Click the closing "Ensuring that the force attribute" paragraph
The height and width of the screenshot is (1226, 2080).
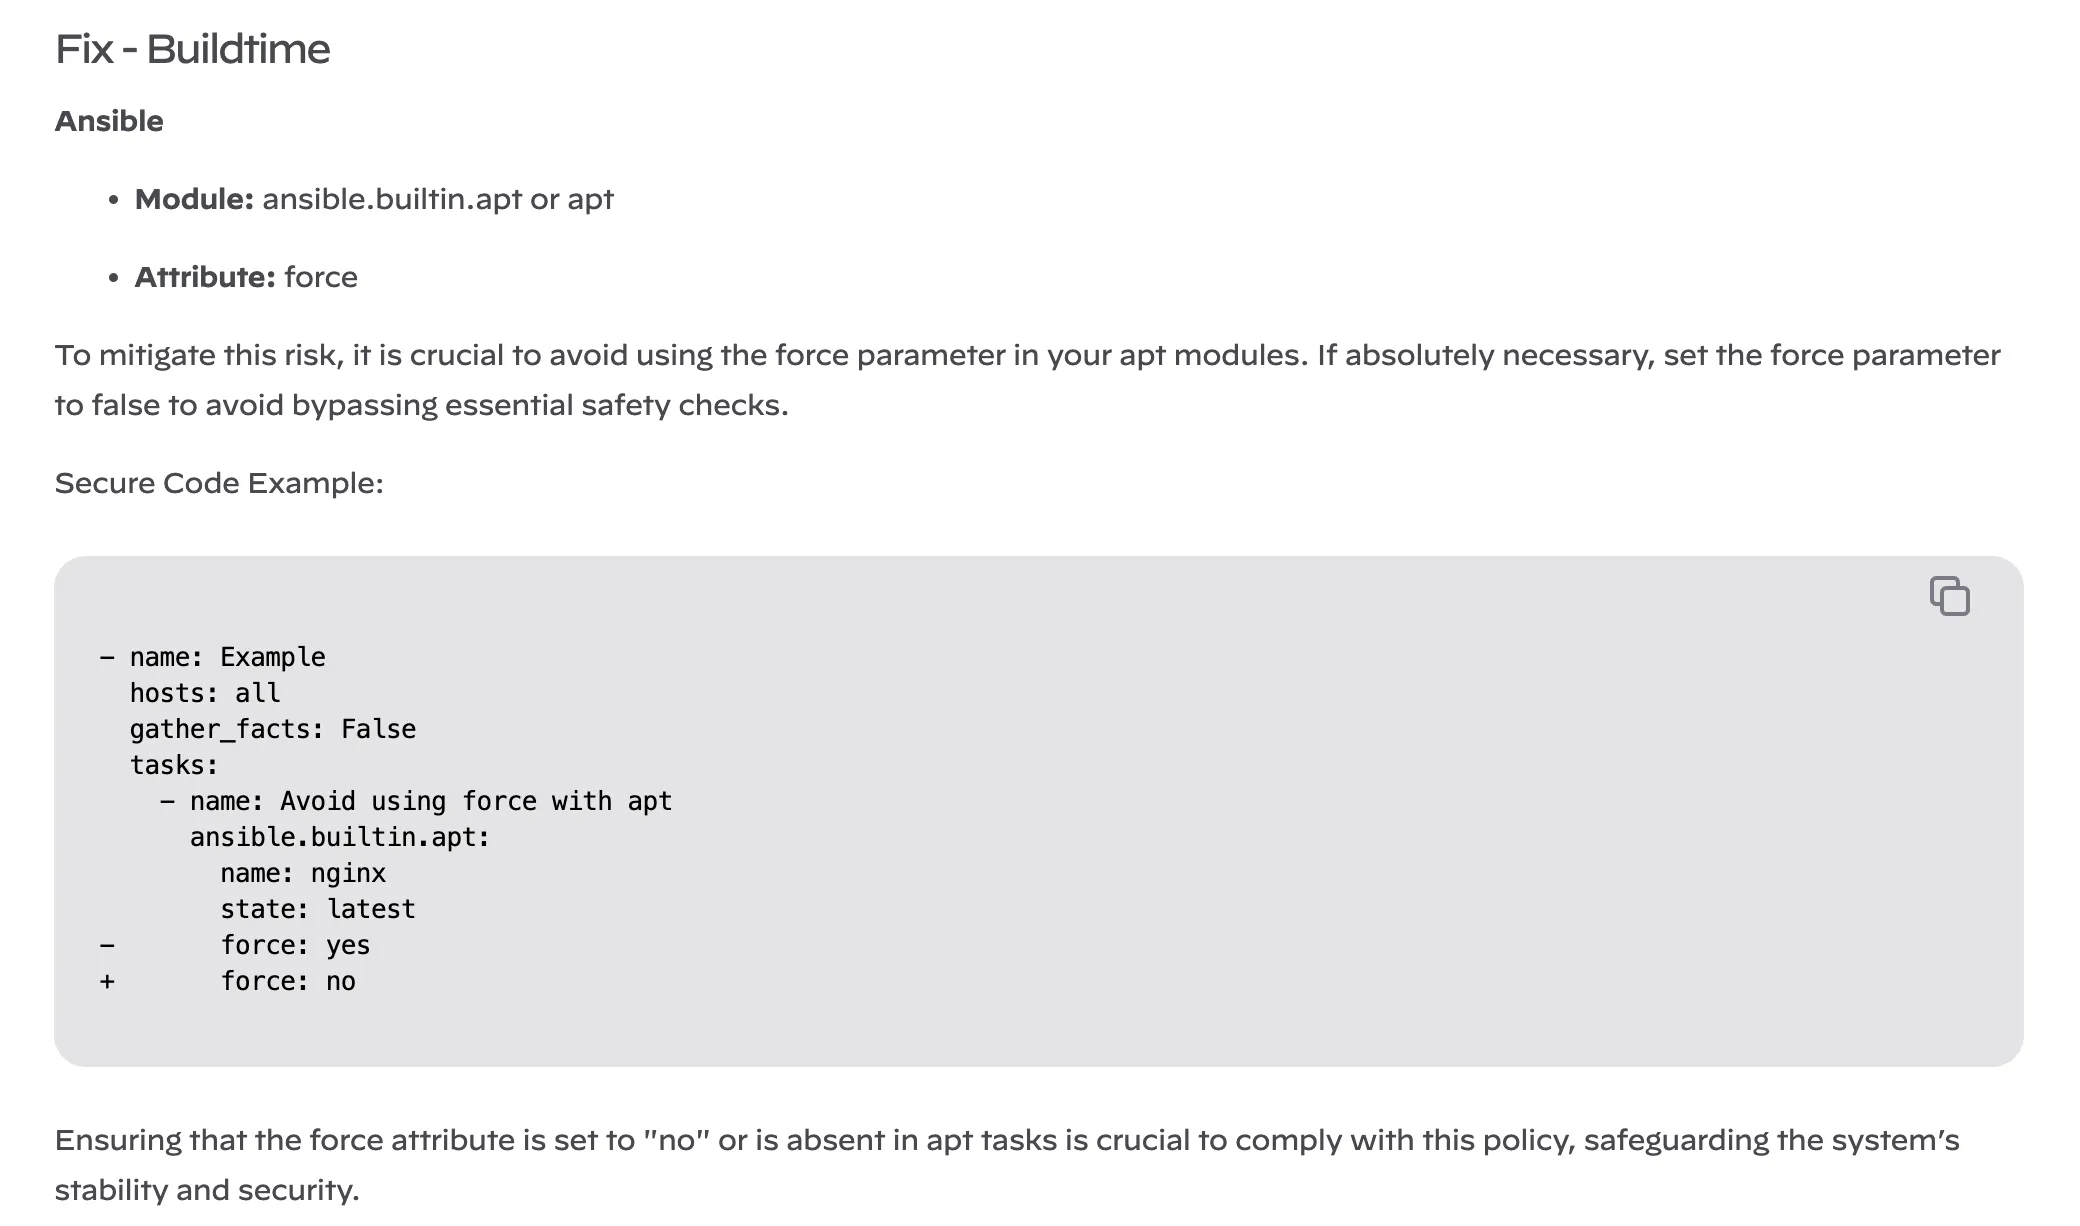click(x=1007, y=1164)
